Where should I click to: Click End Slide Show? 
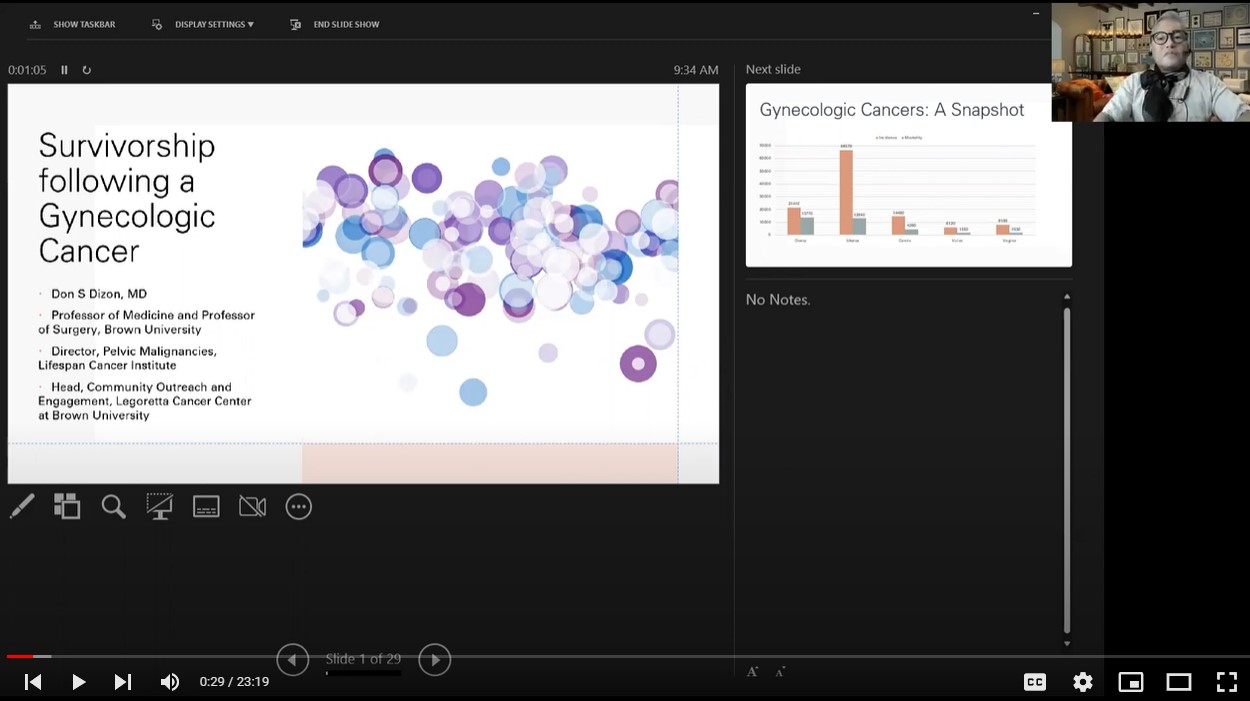point(335,24)
